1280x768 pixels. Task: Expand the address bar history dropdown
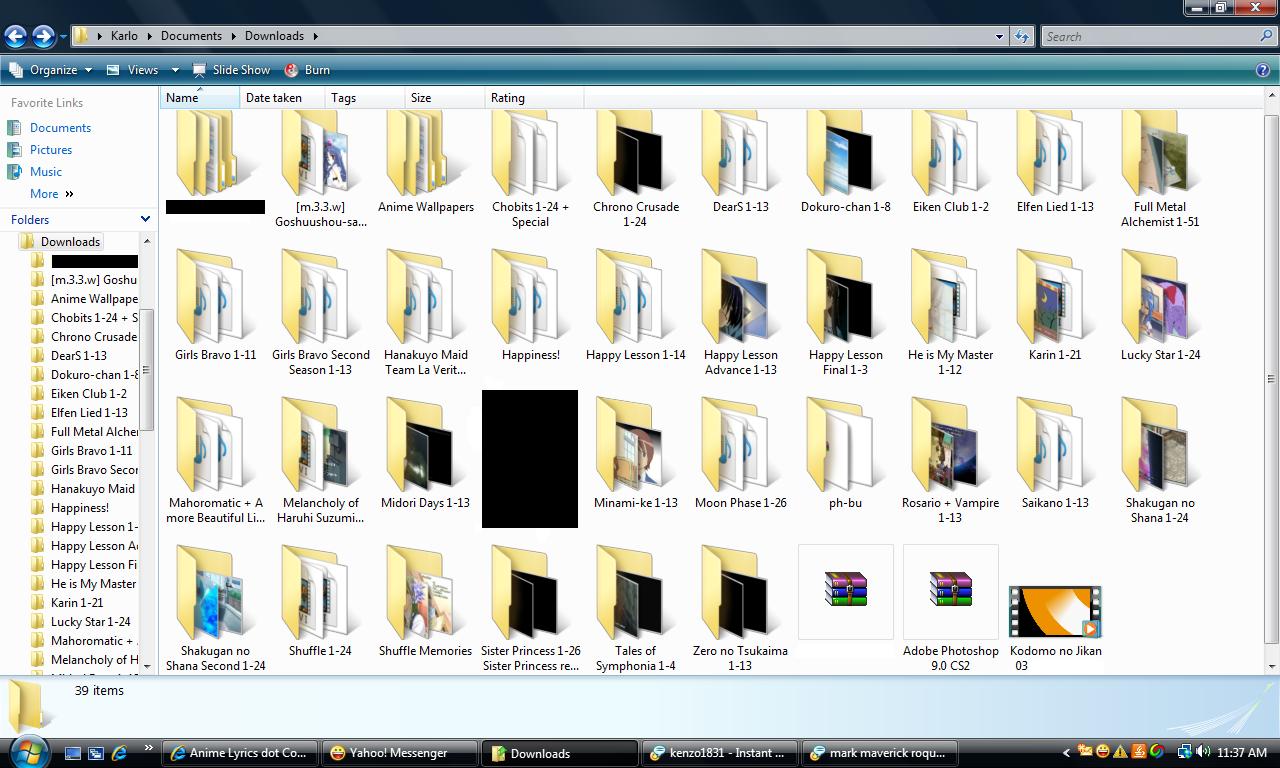pyautogui.click(x=998, y=37)
